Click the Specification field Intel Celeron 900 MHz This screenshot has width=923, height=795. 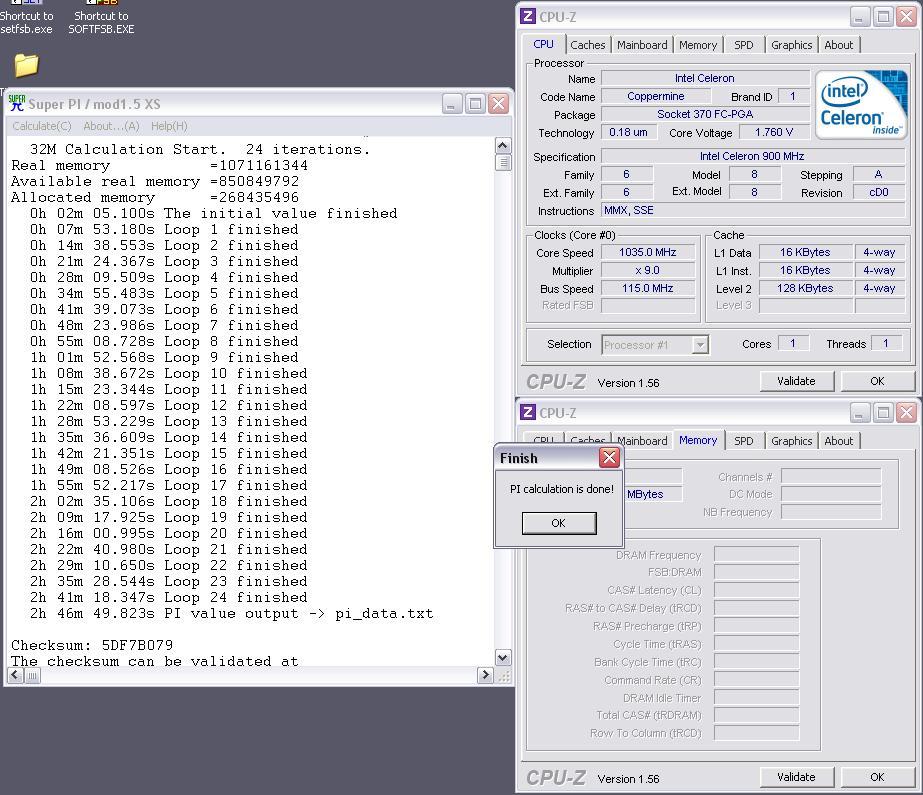752,156
